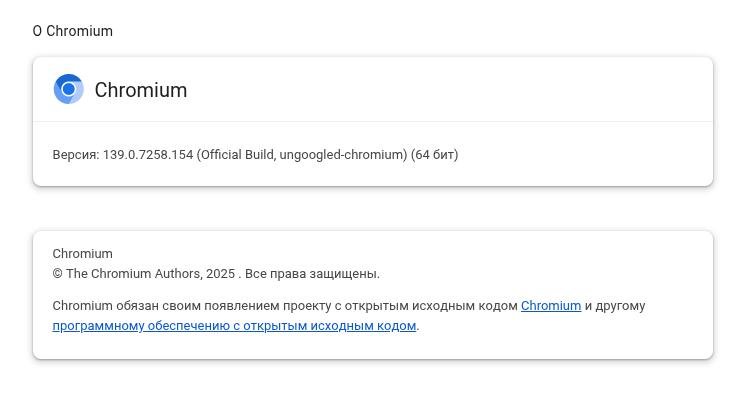Click the "© The Chromium Authors" copyright text
The width and height of the screenshot is (748, 399).
click(127, 273)
